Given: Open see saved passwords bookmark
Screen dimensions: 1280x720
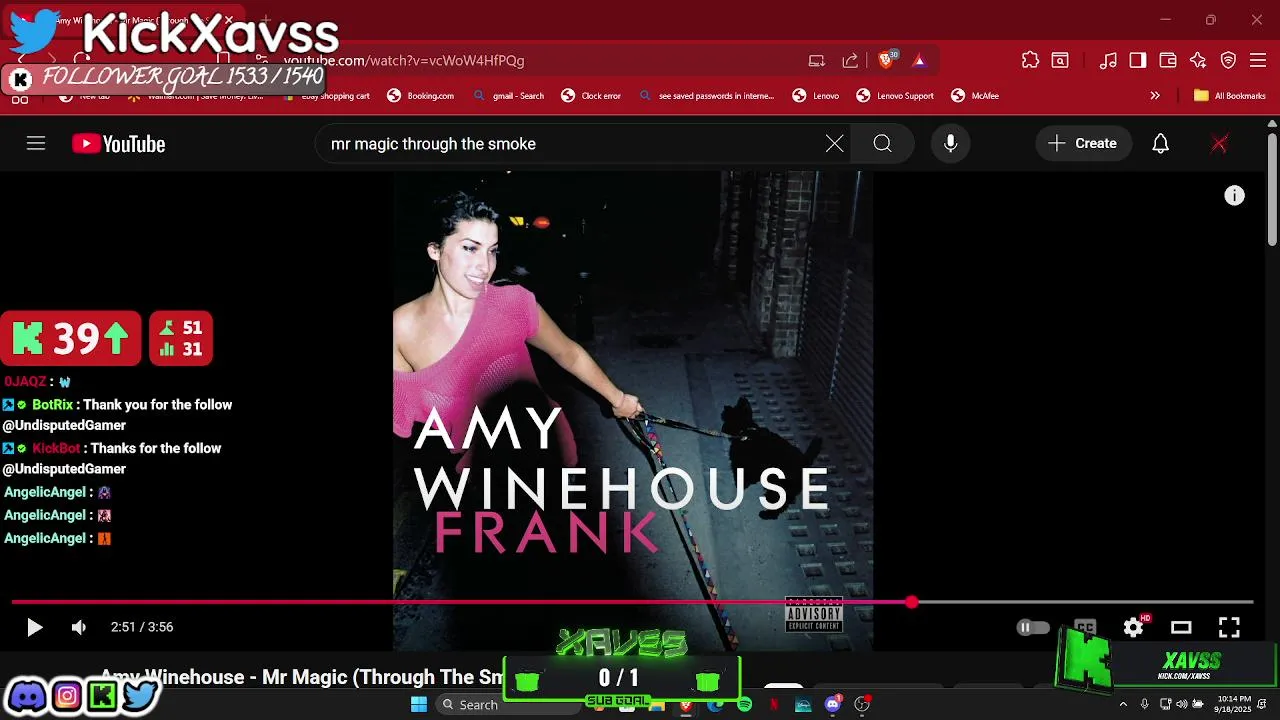Looking at the screenshot, I should point(707,96).
